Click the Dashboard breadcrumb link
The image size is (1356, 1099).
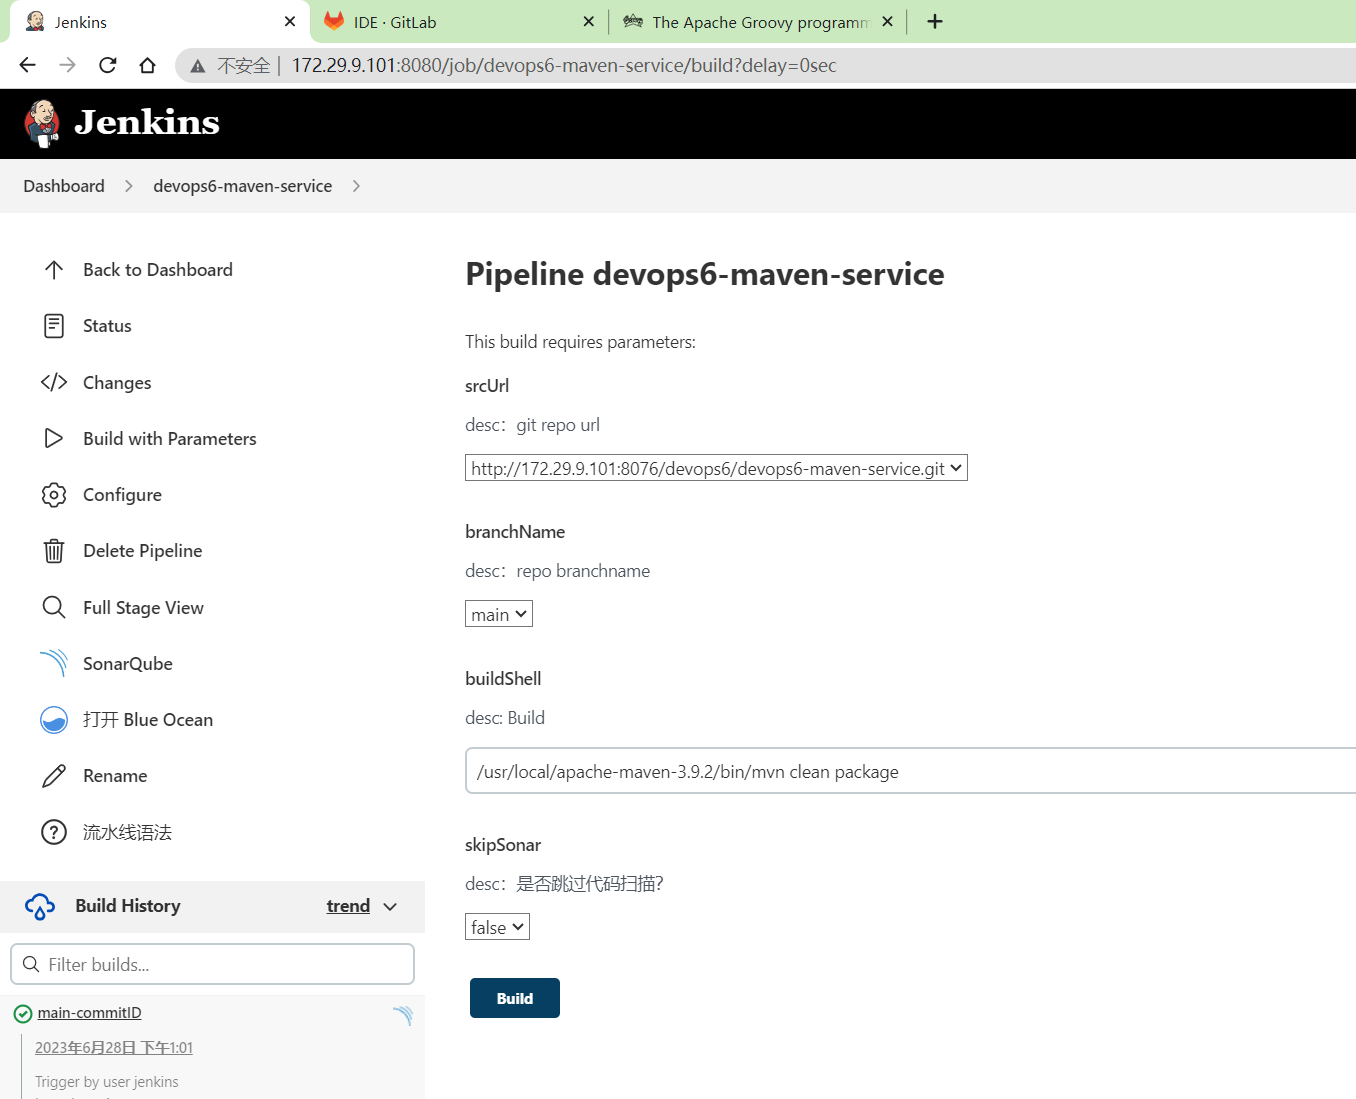64,186
